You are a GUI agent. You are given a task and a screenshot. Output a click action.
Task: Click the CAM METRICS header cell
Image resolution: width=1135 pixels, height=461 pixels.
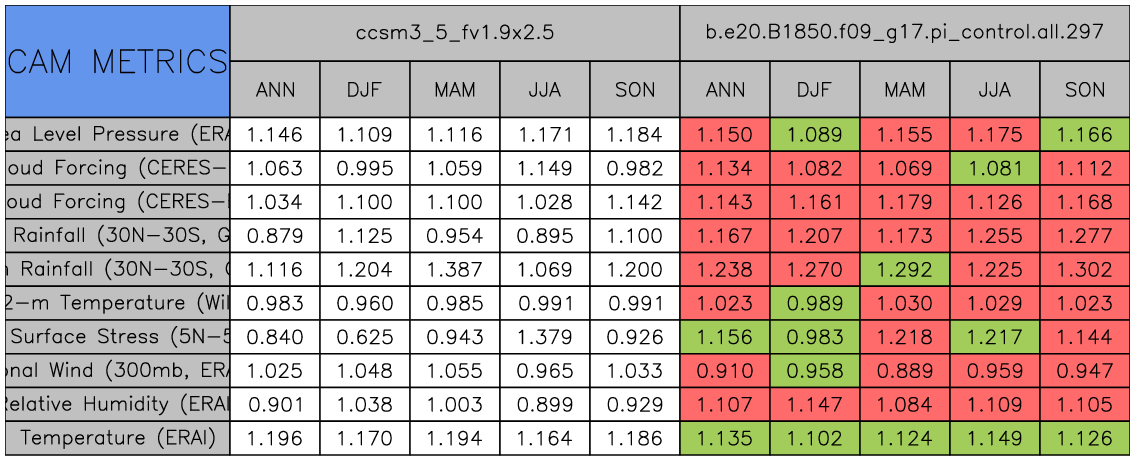(117, 61)
